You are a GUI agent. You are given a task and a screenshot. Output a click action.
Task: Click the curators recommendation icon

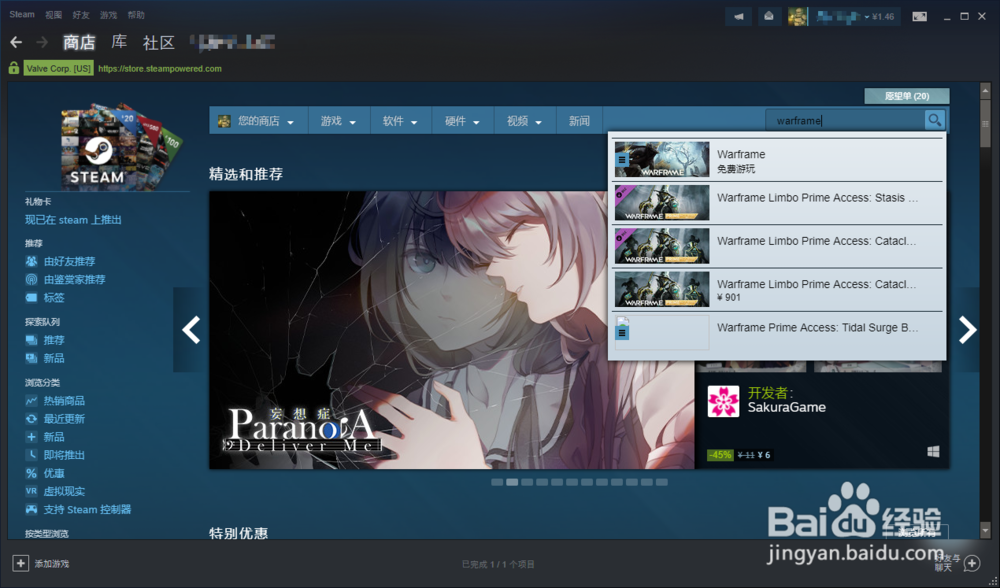coord(31,279)
